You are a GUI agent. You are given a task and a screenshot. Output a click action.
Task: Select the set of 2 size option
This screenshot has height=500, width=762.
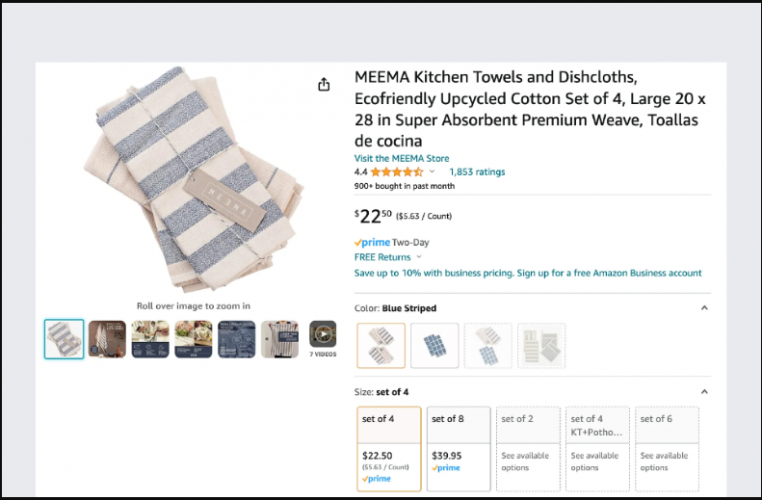click(528, 448)
